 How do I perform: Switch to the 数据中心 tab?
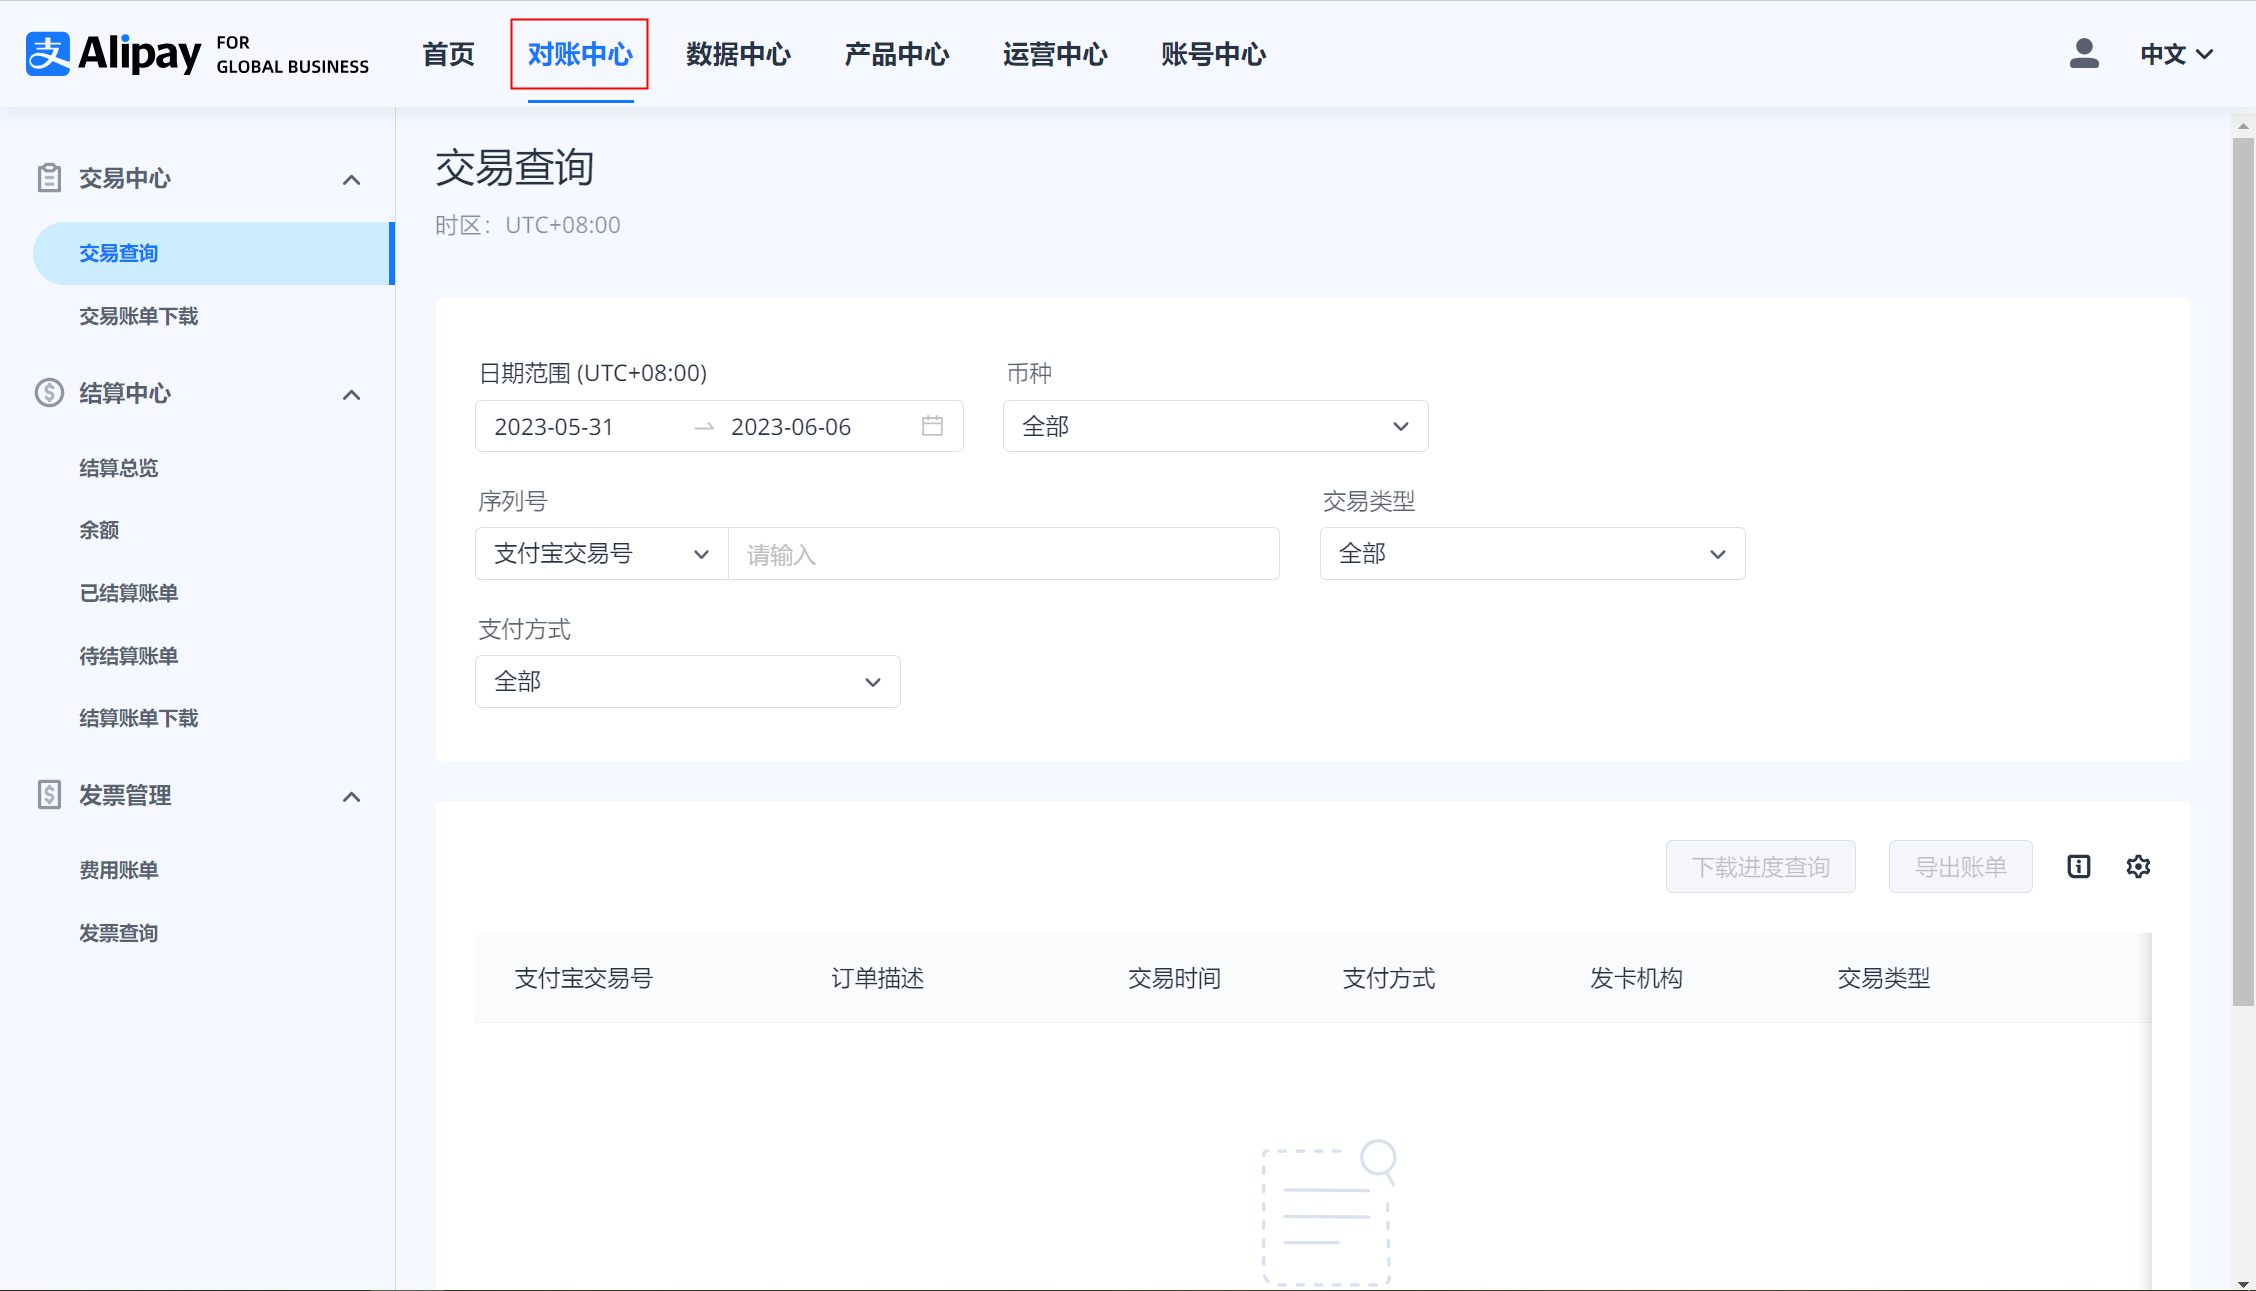coord(738,54)
